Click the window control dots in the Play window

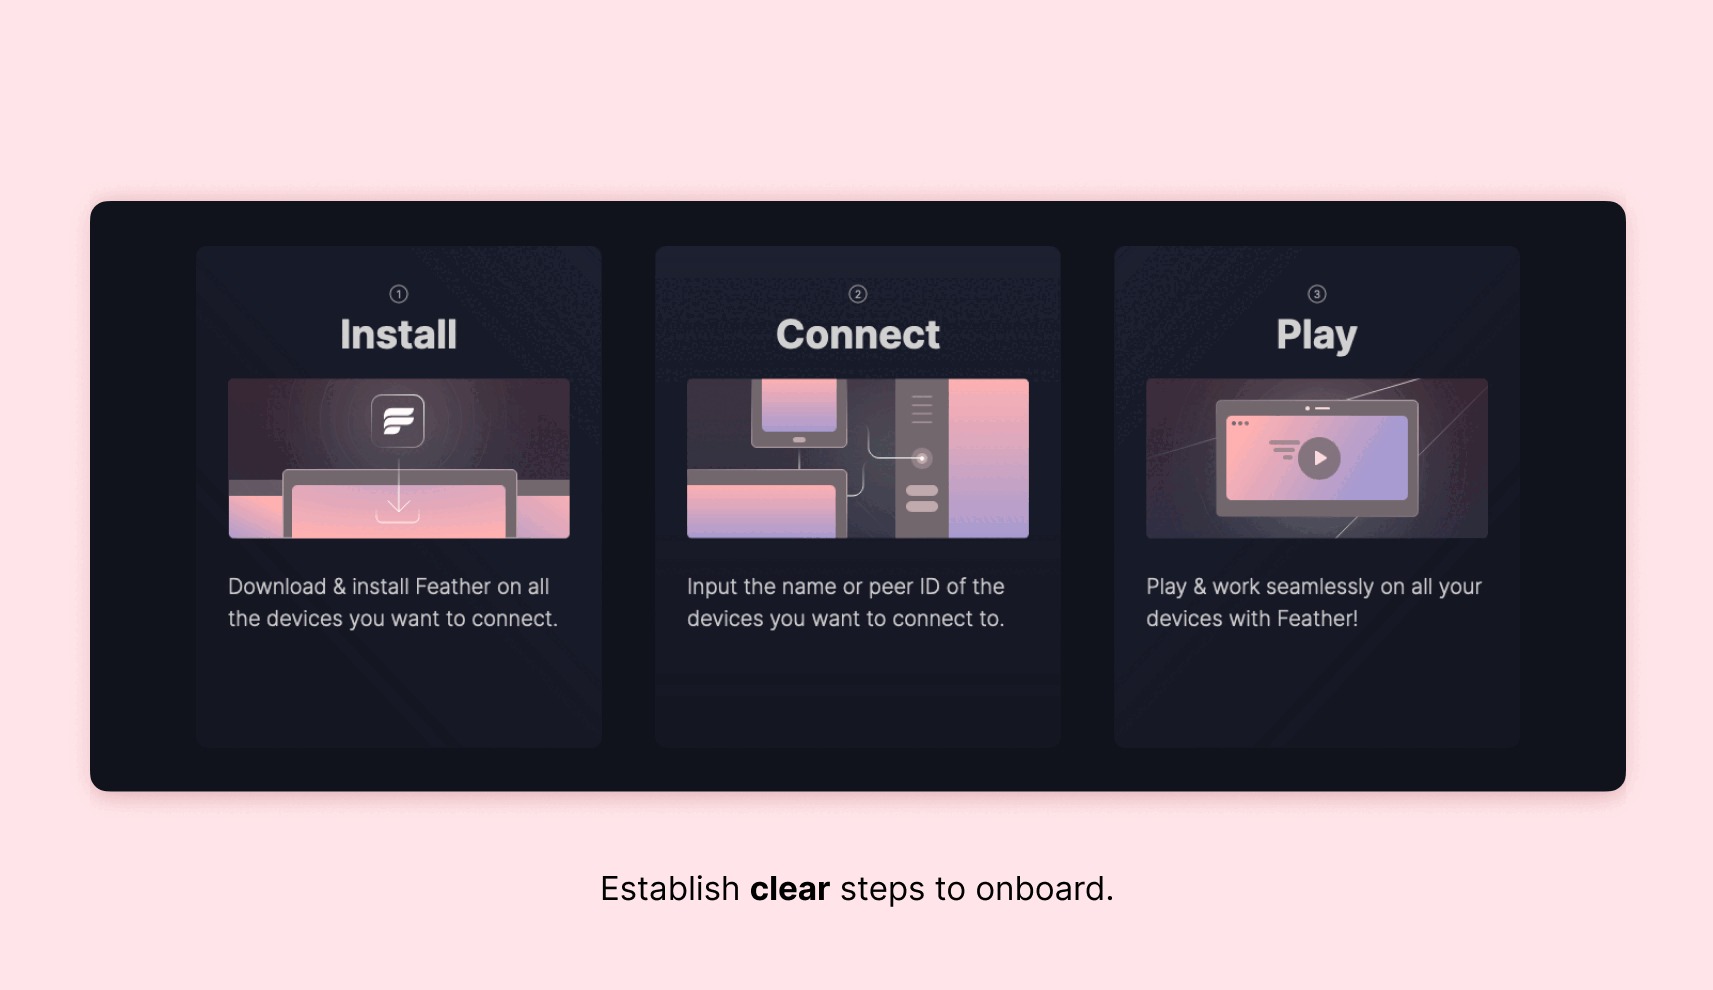[x=1240, y=423]
